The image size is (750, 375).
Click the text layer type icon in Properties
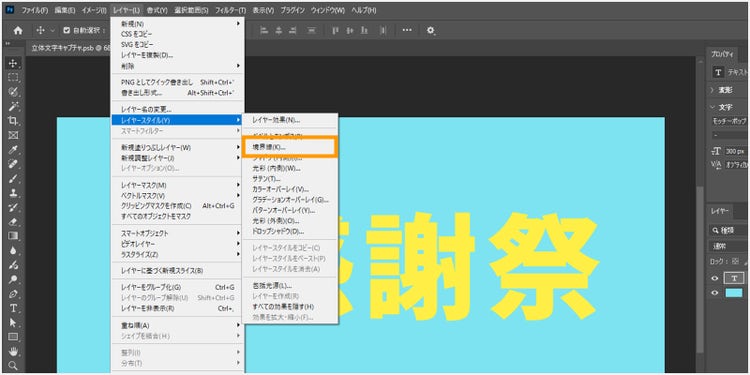click(x=717, y=73)
